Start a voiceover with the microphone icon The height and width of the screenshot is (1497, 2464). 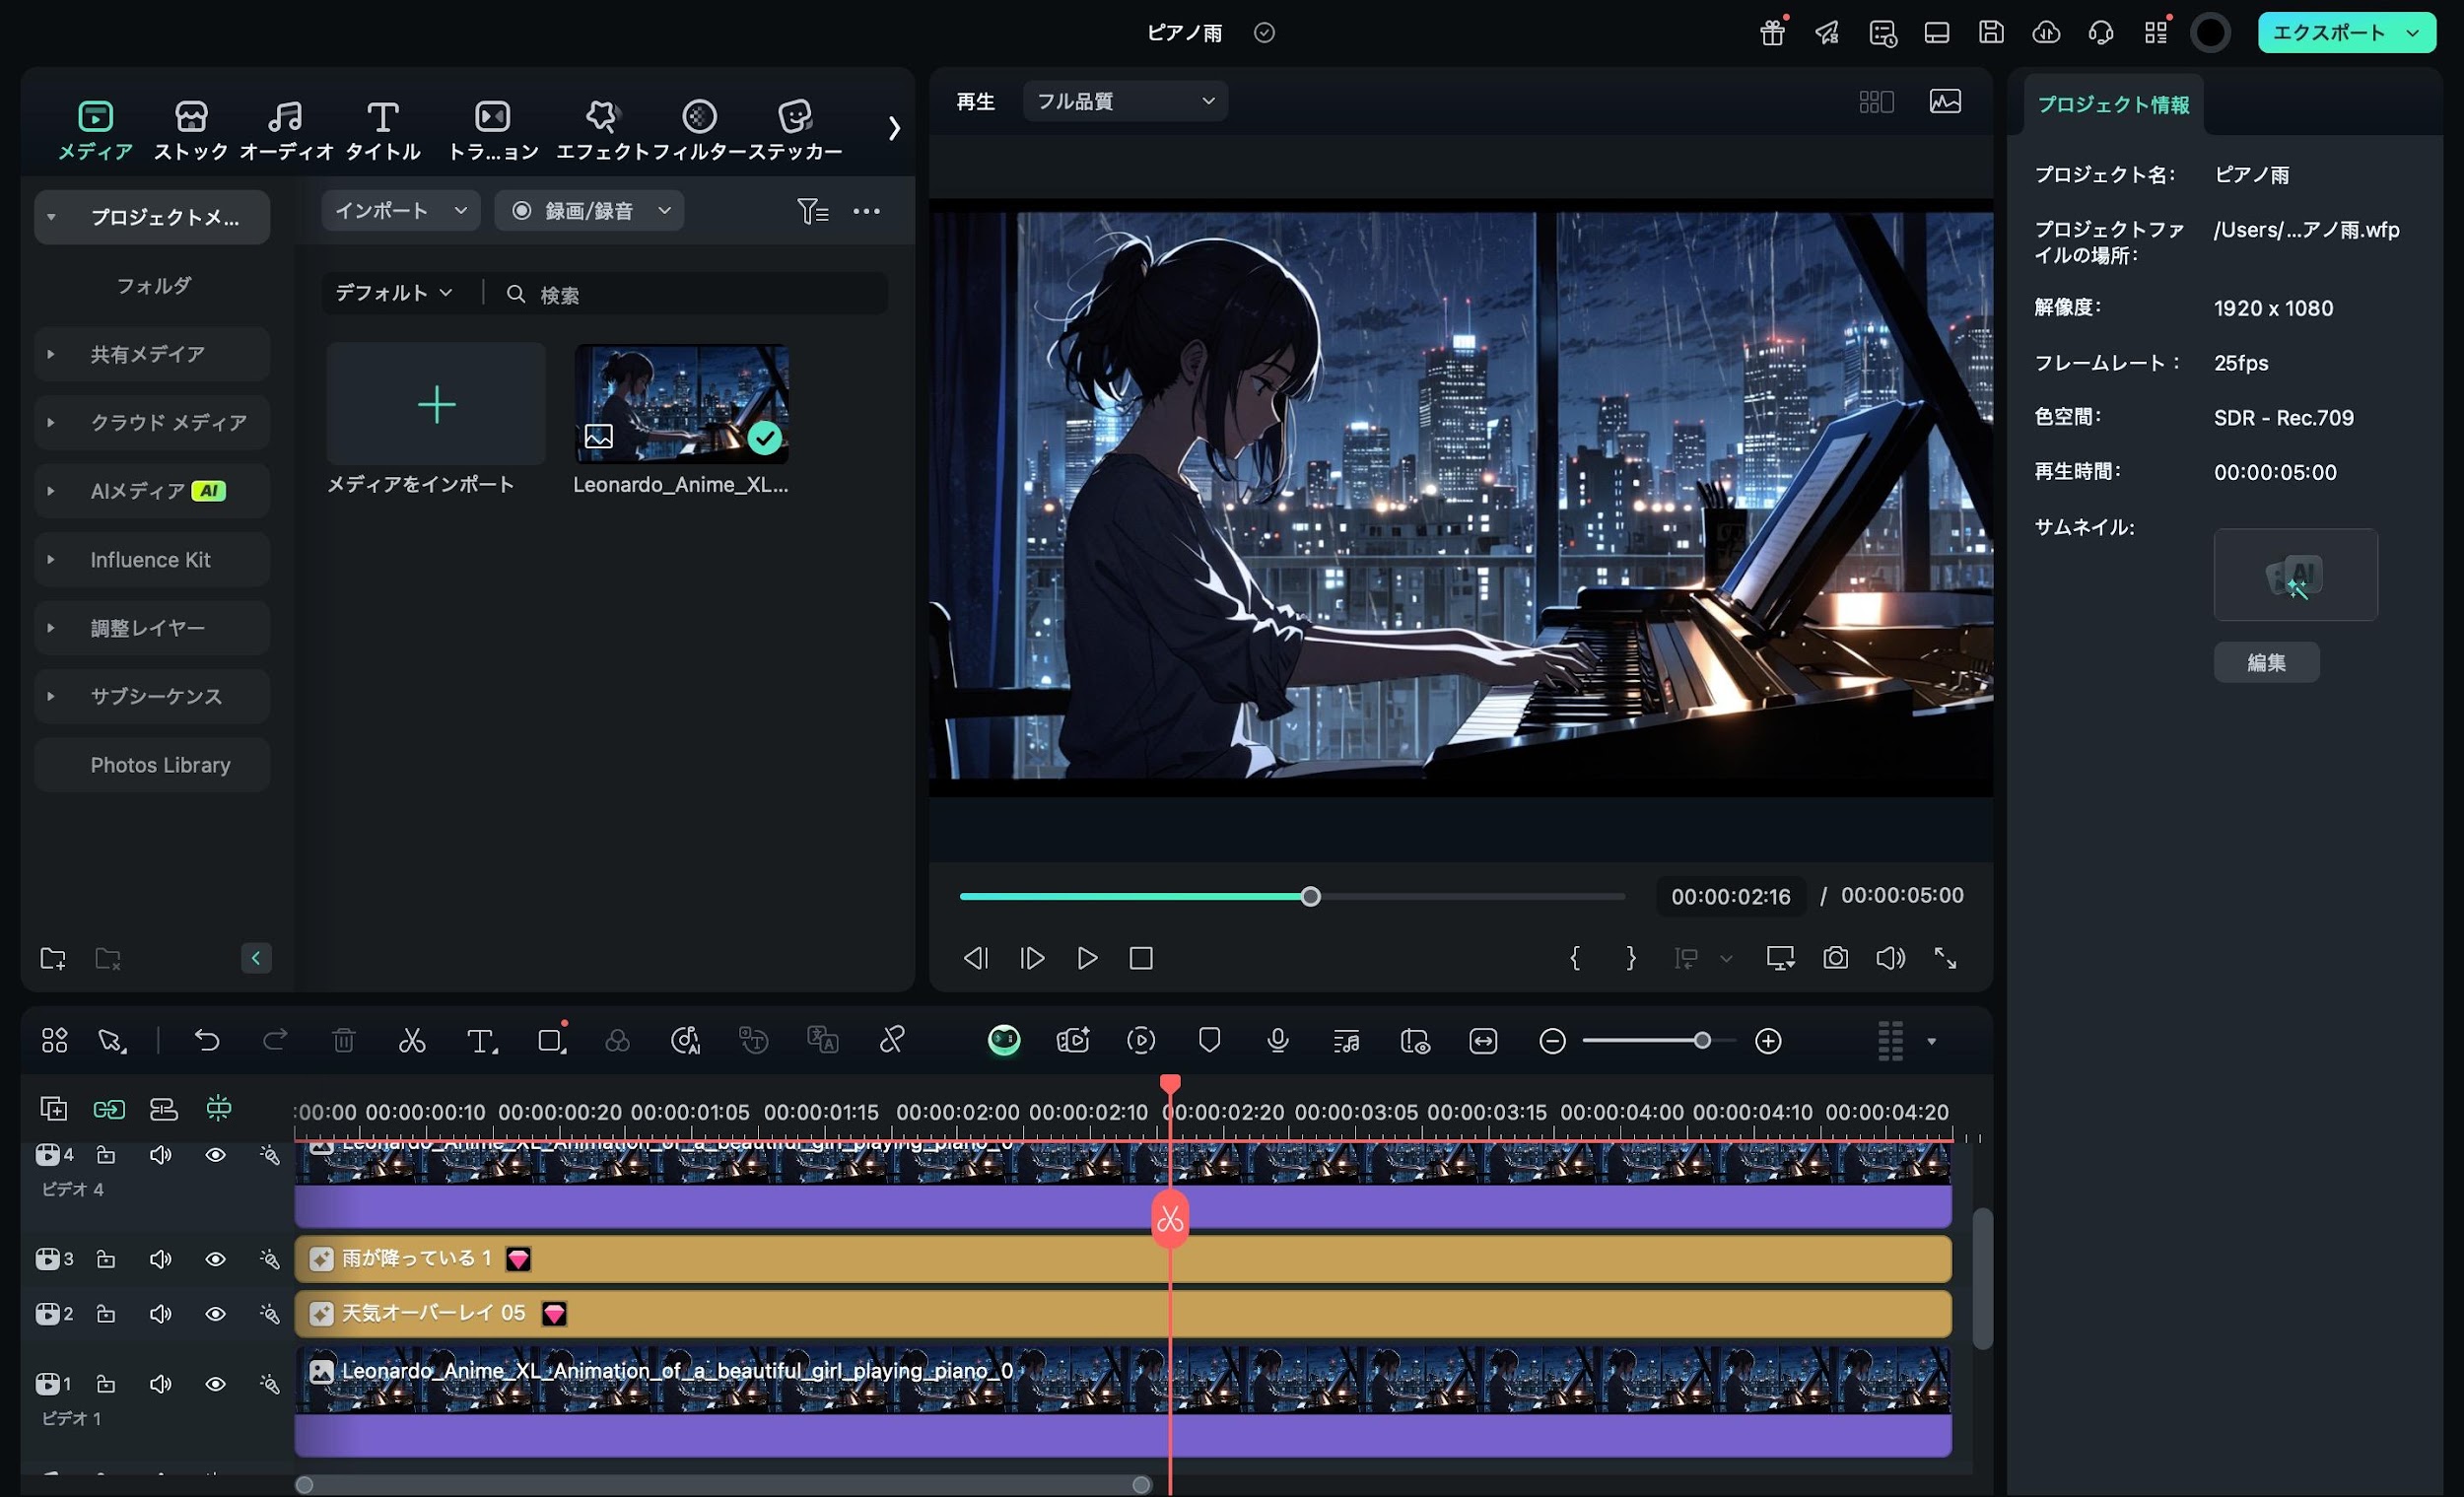[x=1278, y=1040]
